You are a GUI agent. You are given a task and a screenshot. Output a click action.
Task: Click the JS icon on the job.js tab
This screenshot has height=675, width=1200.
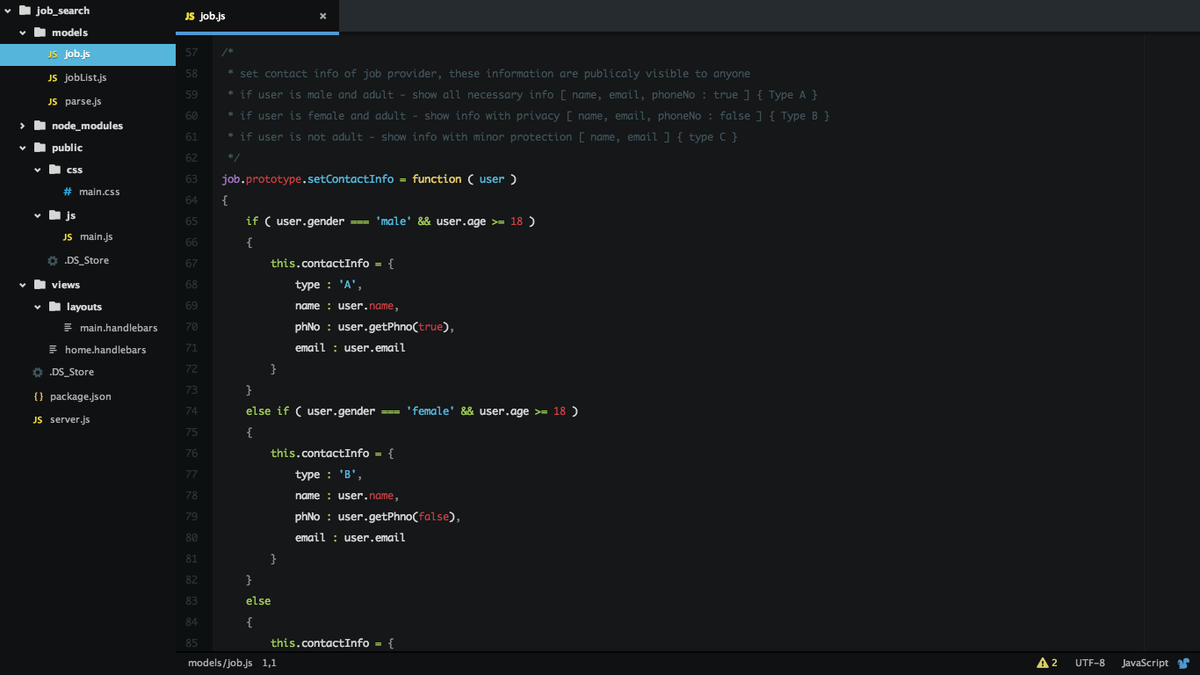coord(190,16)
